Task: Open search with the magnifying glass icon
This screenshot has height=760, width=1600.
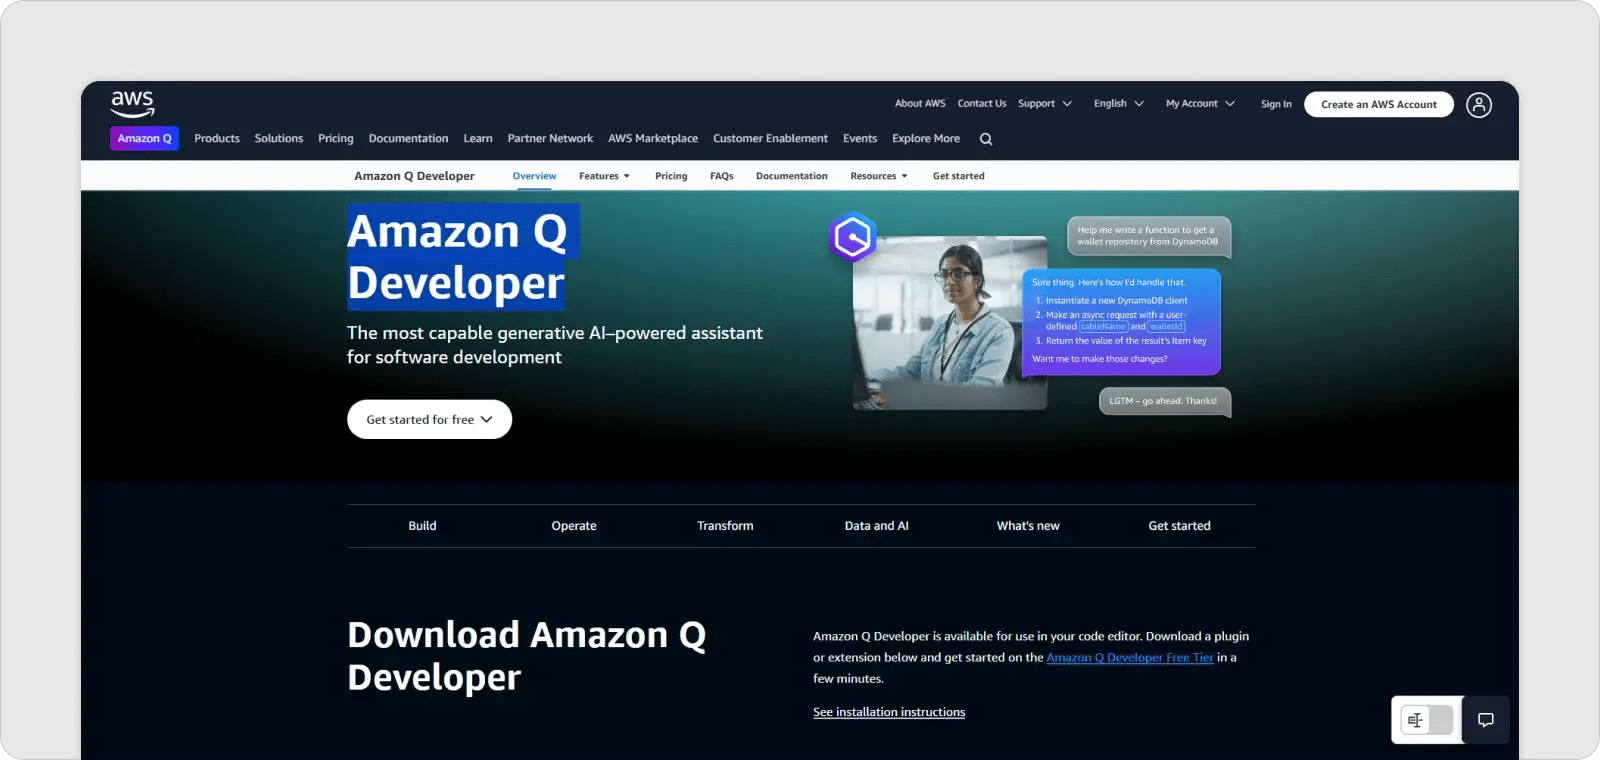Action: tap(986, 139)
